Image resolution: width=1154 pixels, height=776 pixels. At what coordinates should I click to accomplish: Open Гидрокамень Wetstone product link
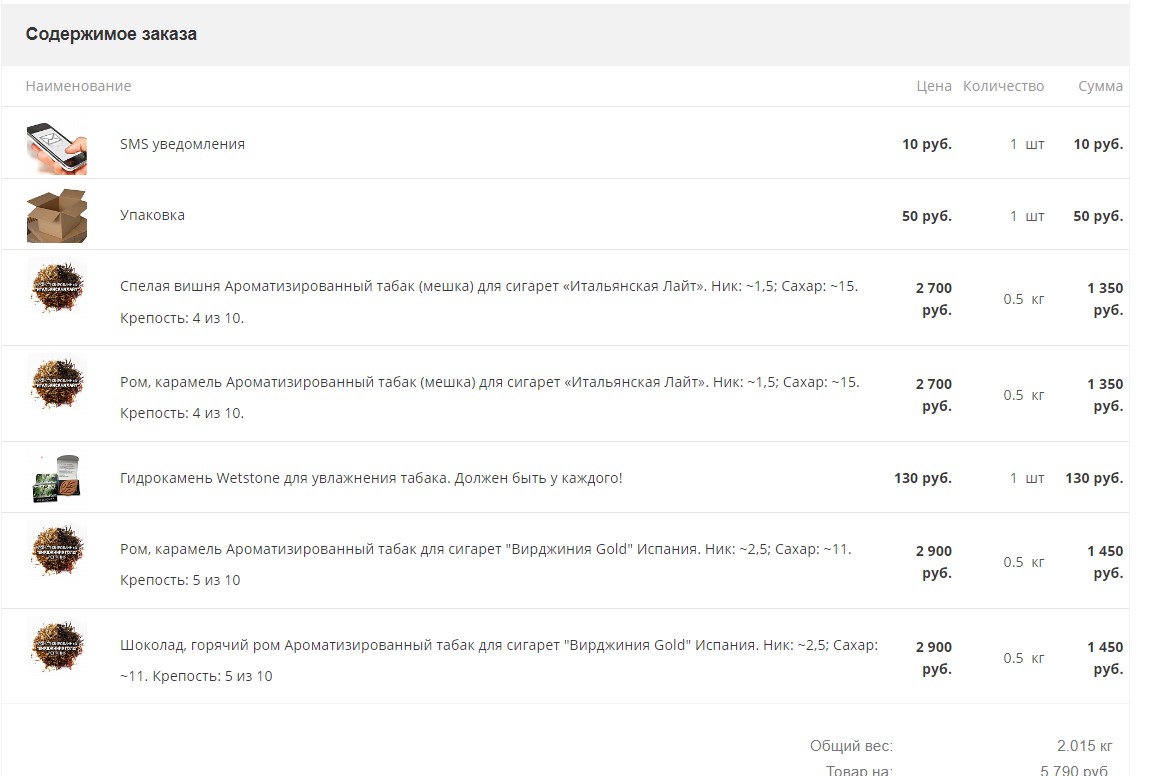click(371, 478)
